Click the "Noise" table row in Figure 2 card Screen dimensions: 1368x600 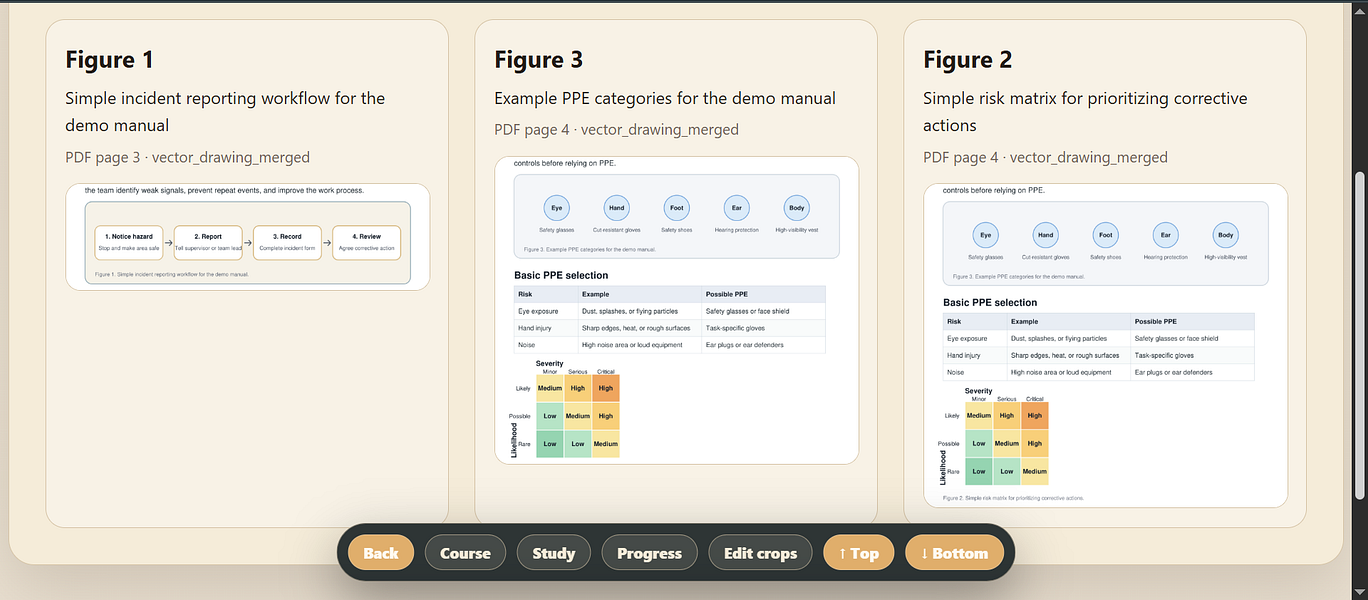pyautogui.click(x=1099, y=372)
